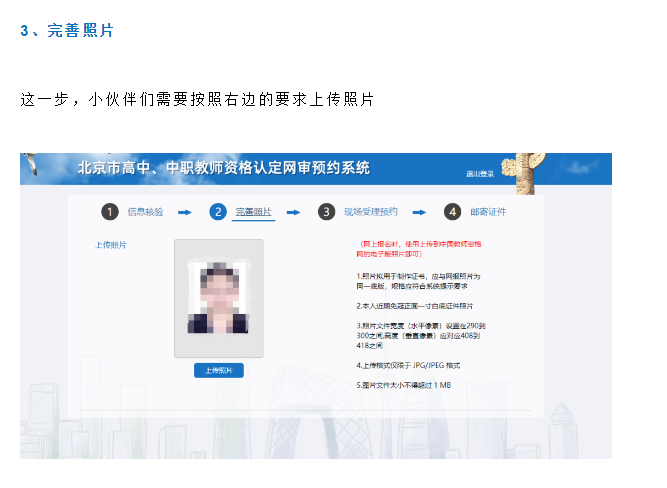Click requirement 4 about JPG/JPEG format
The width and height of the screenshot is (667, 488).
[x=408, y=365]
